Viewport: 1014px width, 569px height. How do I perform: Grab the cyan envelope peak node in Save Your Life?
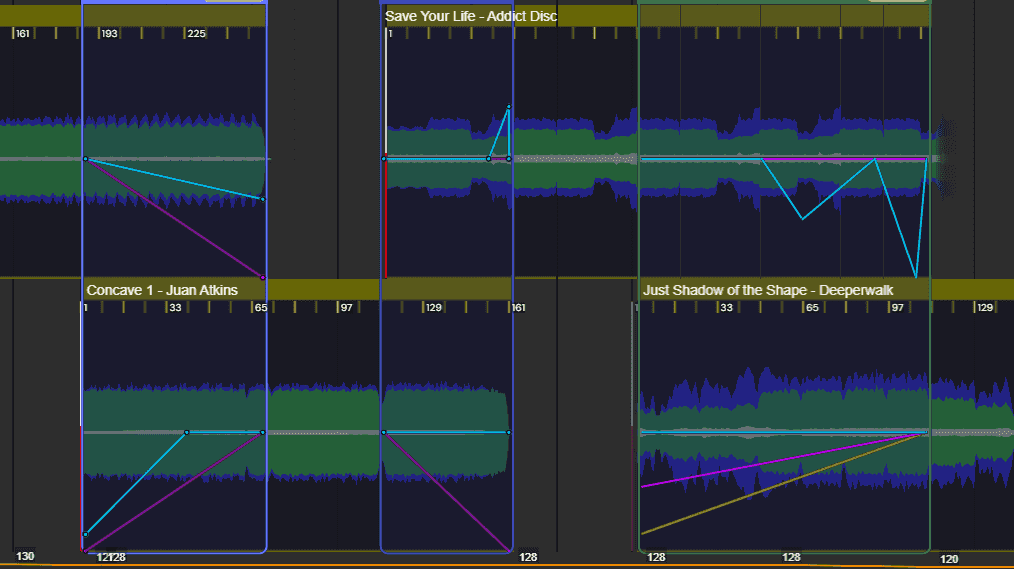coord(508,107)
